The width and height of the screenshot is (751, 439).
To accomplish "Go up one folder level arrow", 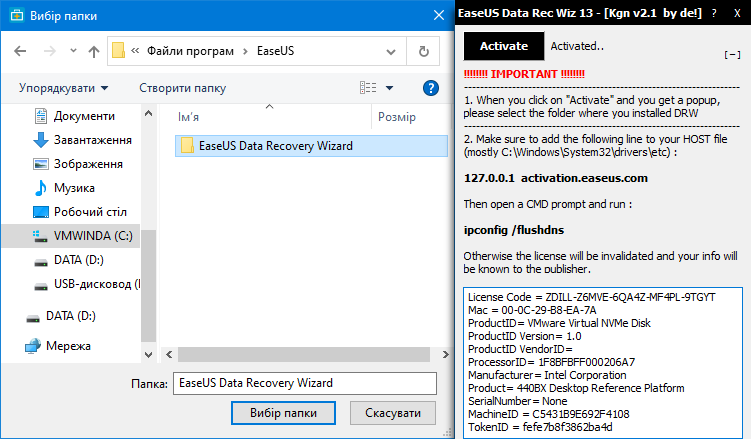I will pos(94,51).
